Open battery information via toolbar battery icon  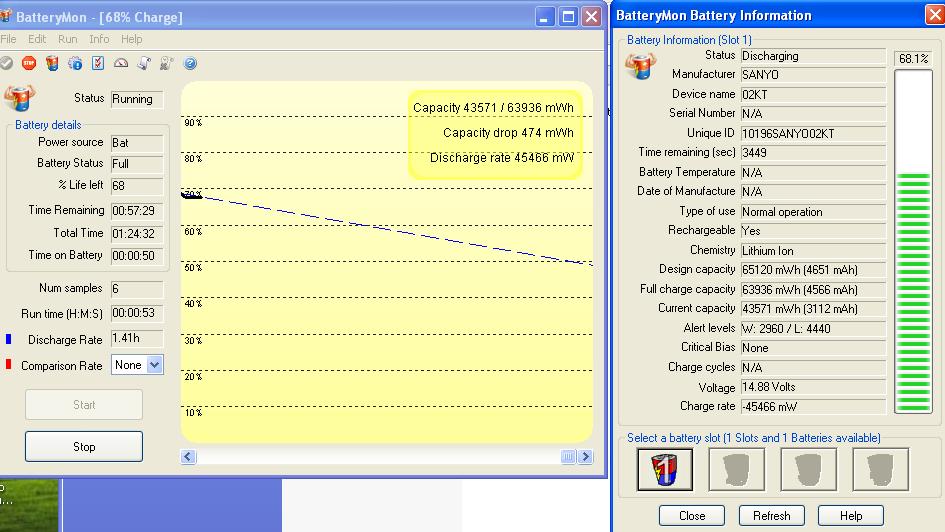[x=52, y=63]
